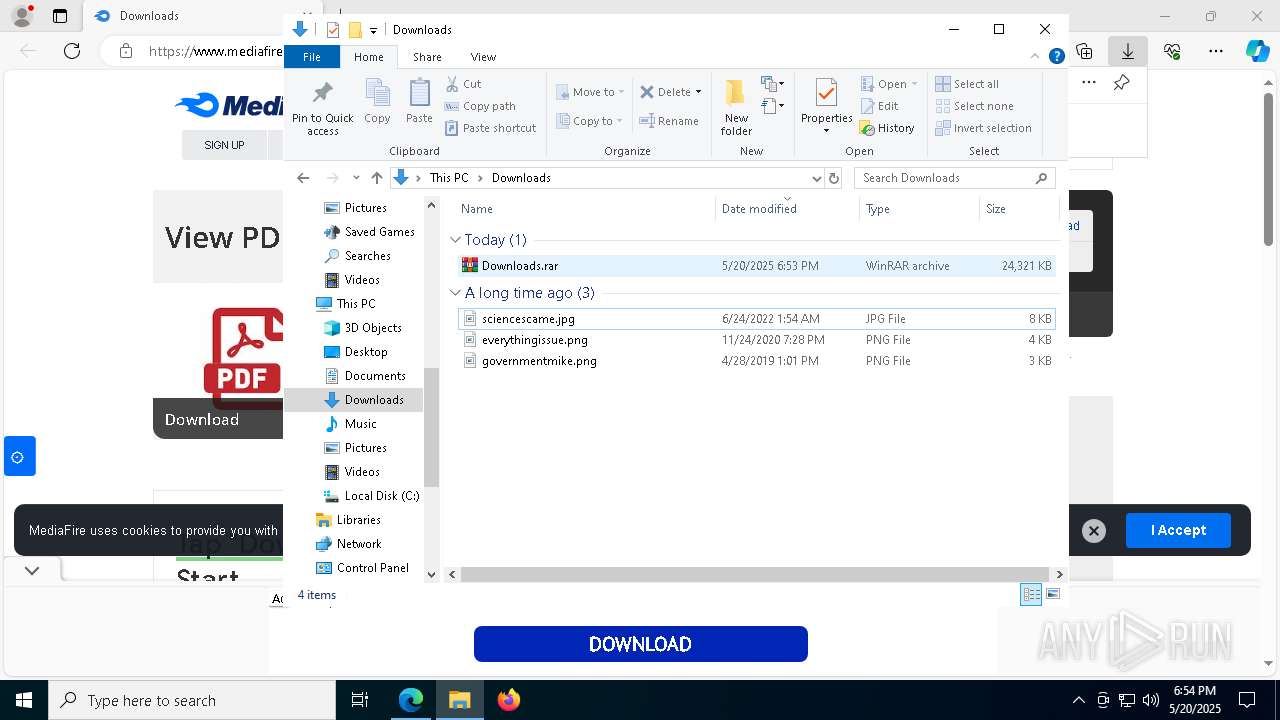Screen dimensions: 1280x720
Task: Click the blue DOWNLOAD button
Action: click(641, 644)
